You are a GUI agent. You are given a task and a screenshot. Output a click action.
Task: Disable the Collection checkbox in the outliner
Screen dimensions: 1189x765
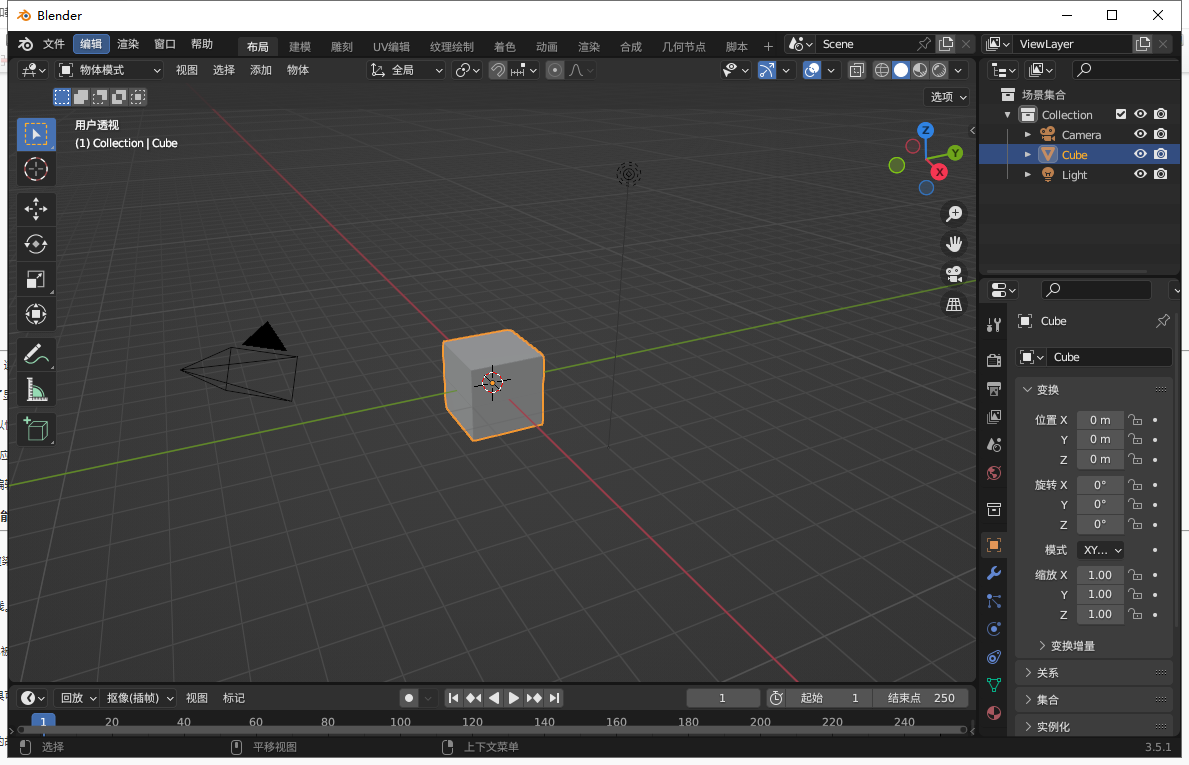pos(1121,114)
